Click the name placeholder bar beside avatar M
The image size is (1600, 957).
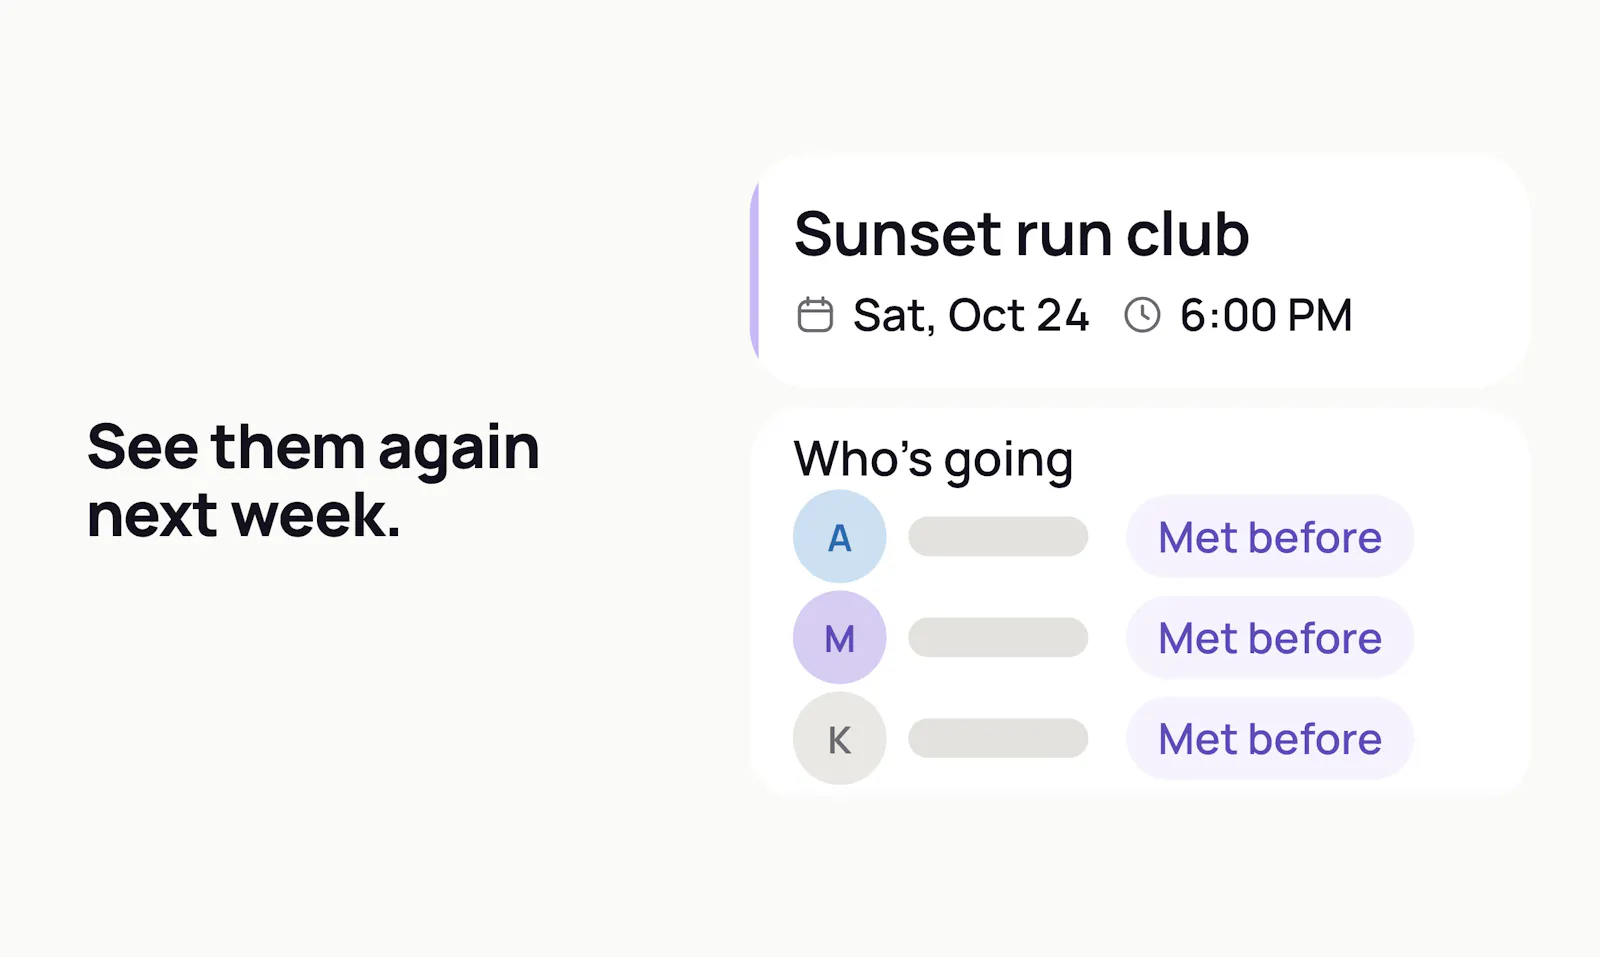click(x=998, y=638)
